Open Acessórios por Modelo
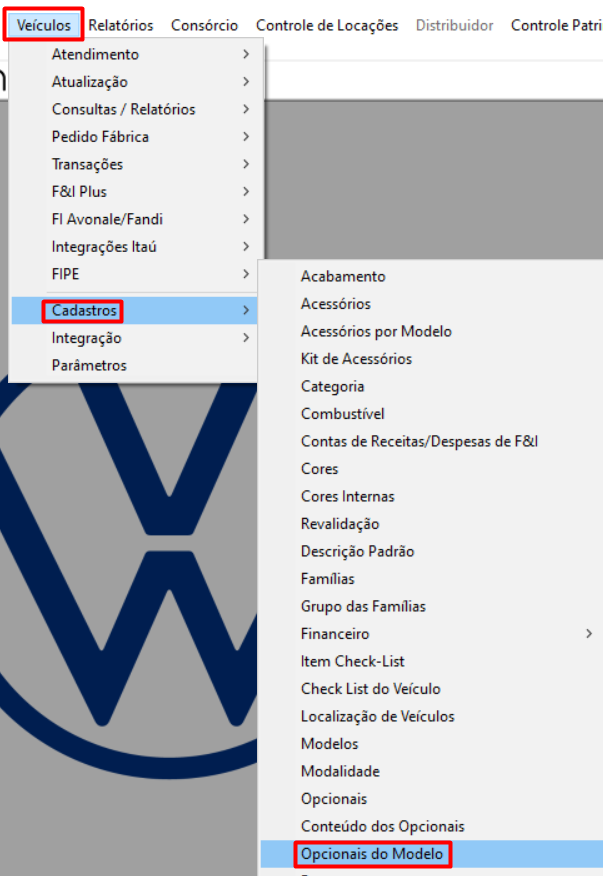This screenshot has width=603, height=876. (431, 331)
